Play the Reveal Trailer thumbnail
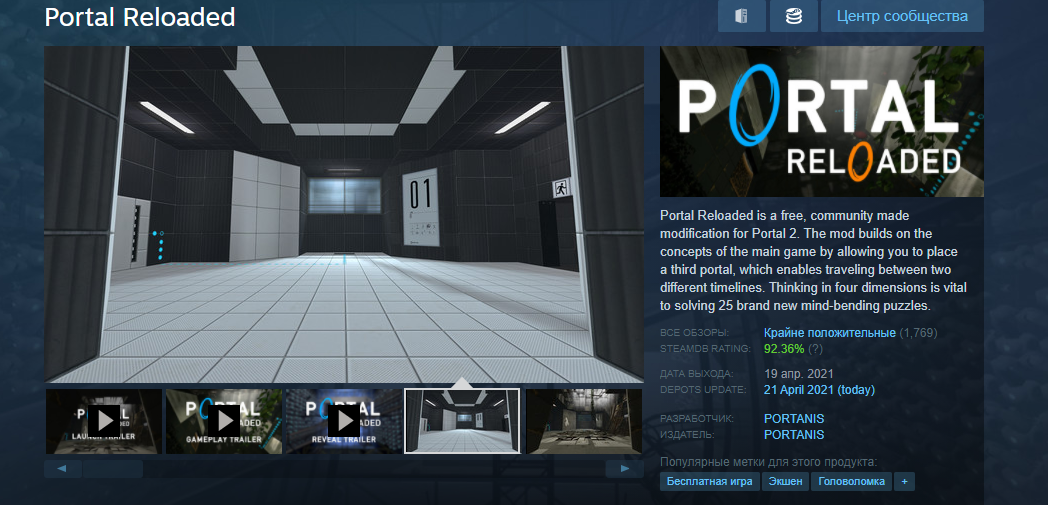The image size is (1048, 505). coord(344,422)
